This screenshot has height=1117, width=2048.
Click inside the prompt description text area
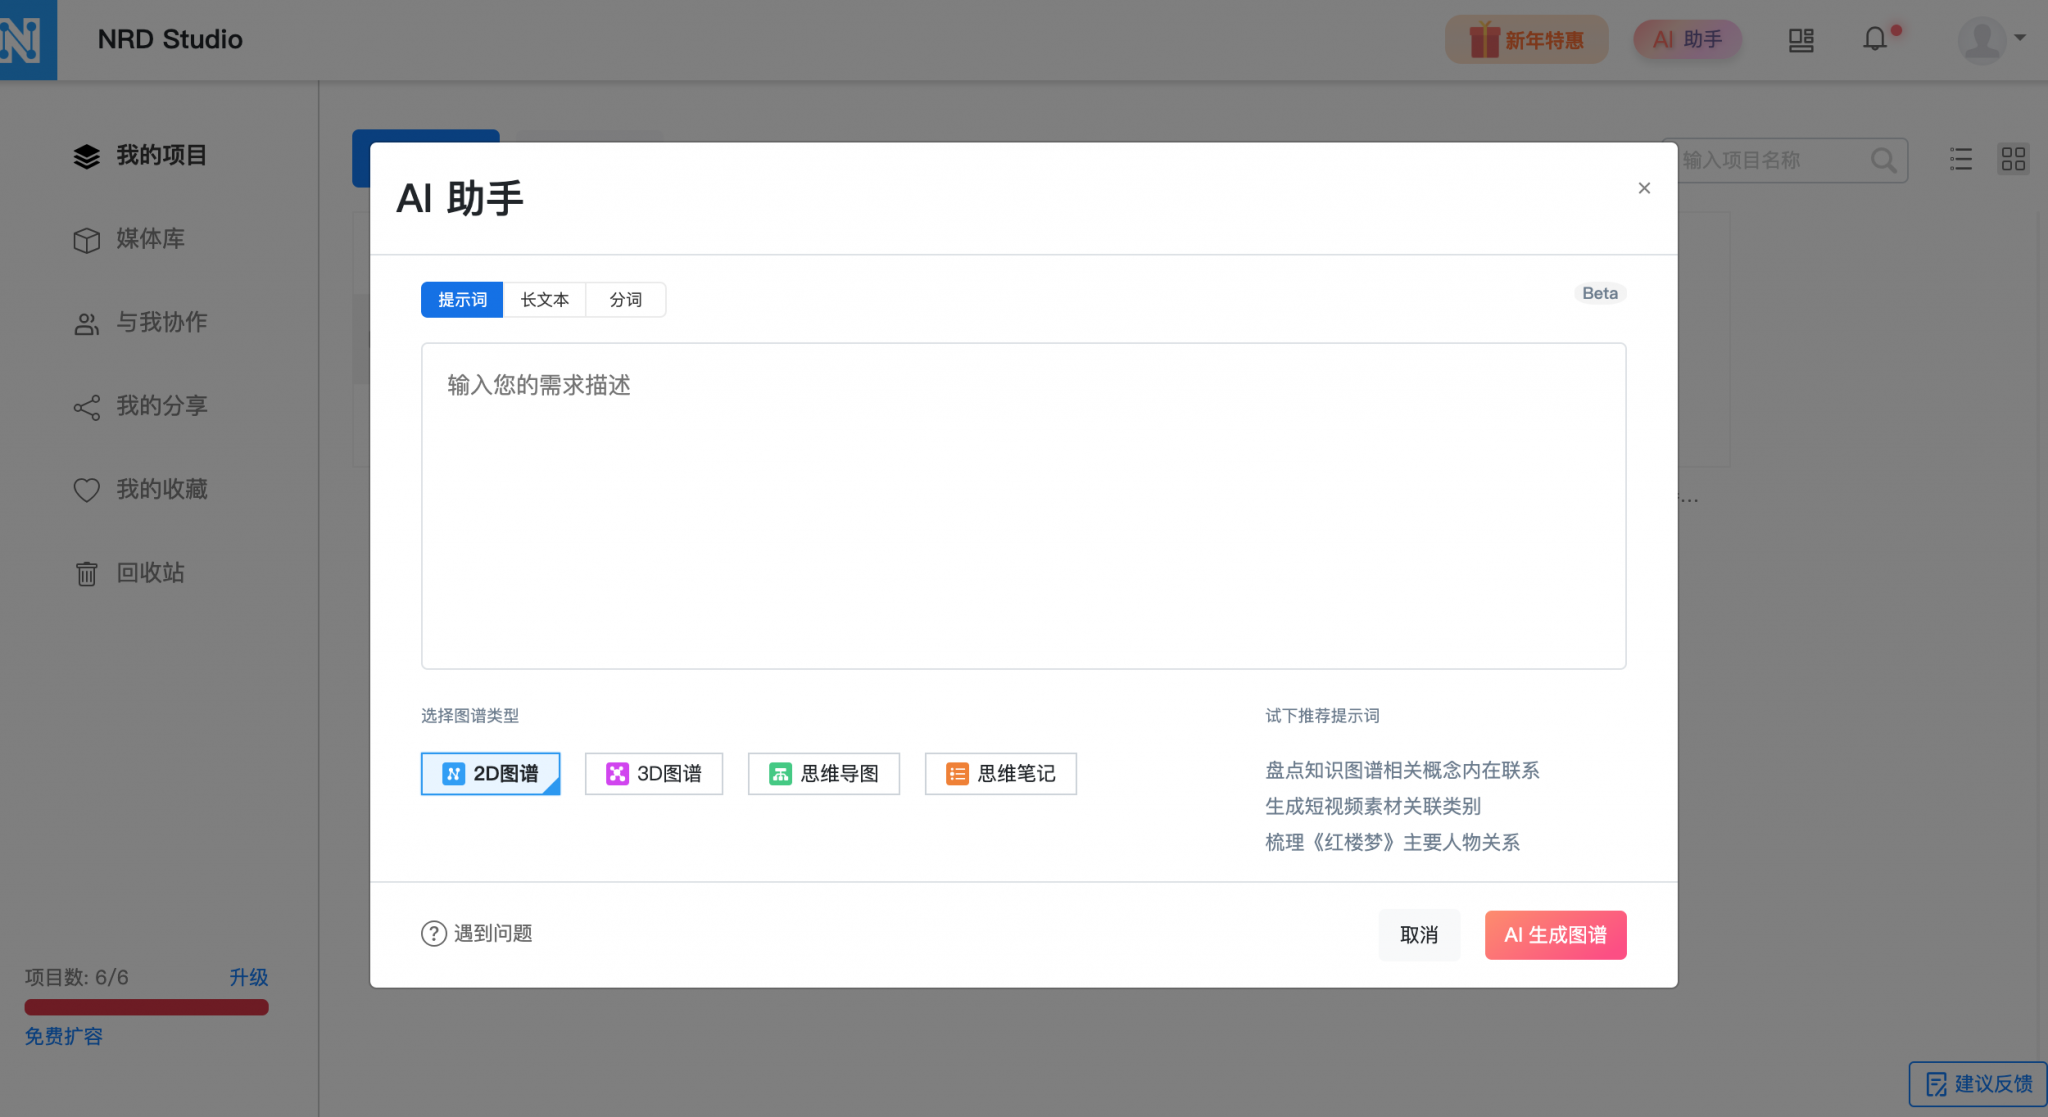pyautogui.click(x=1023, y=500)
